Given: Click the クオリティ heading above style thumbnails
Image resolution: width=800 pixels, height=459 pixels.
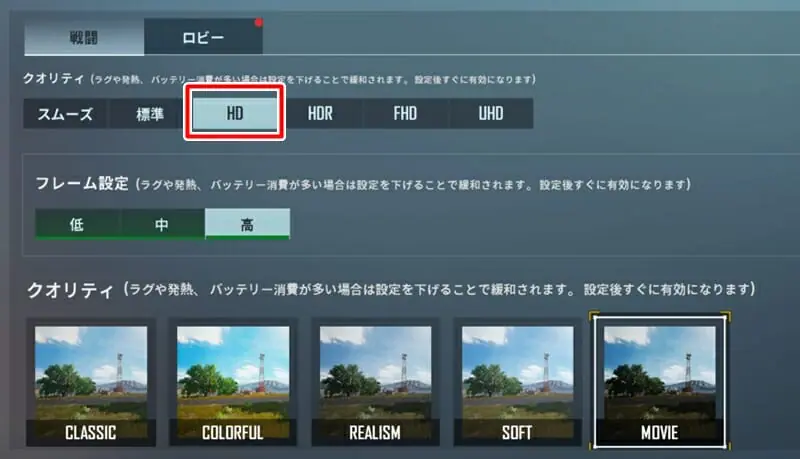Looking at the screenshot, I should coord(70,290).
